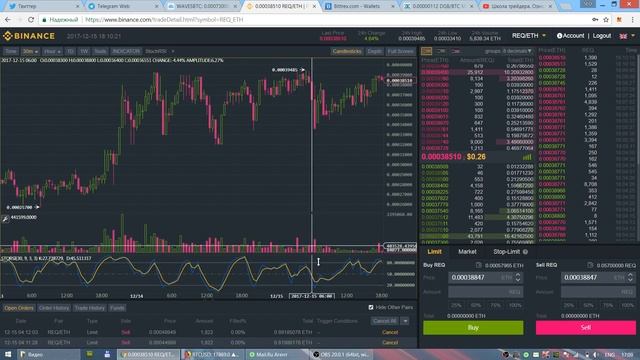The height and width of the screenshot is (360, 640).
Task: Switch to the Limit order tab
Action: click(x=434, y=252)
